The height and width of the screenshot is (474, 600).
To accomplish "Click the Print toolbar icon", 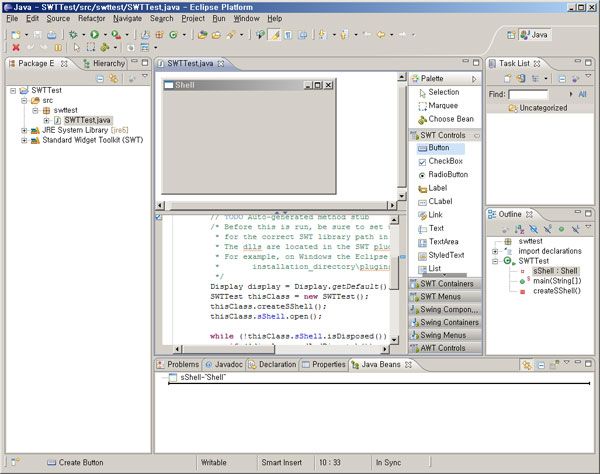I will pos(52,35).
